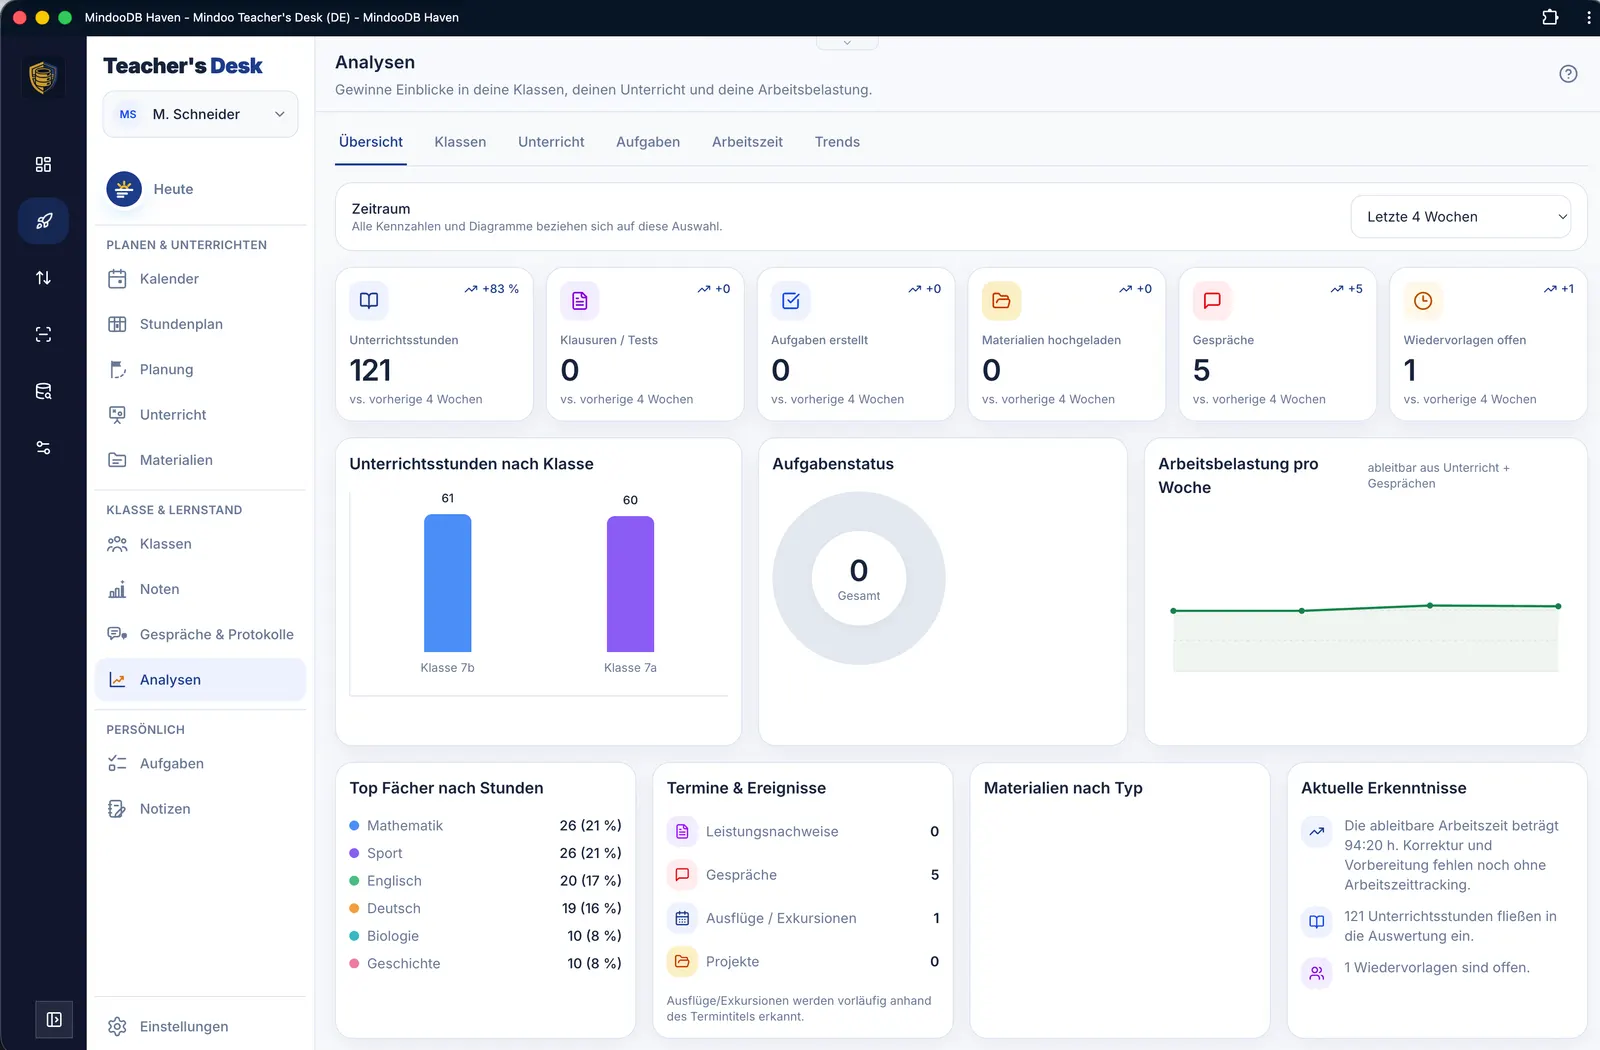Expand the M. Schneider account dropdown
The height and width of the screenshot is (1050, 1600).
(201, 114)
